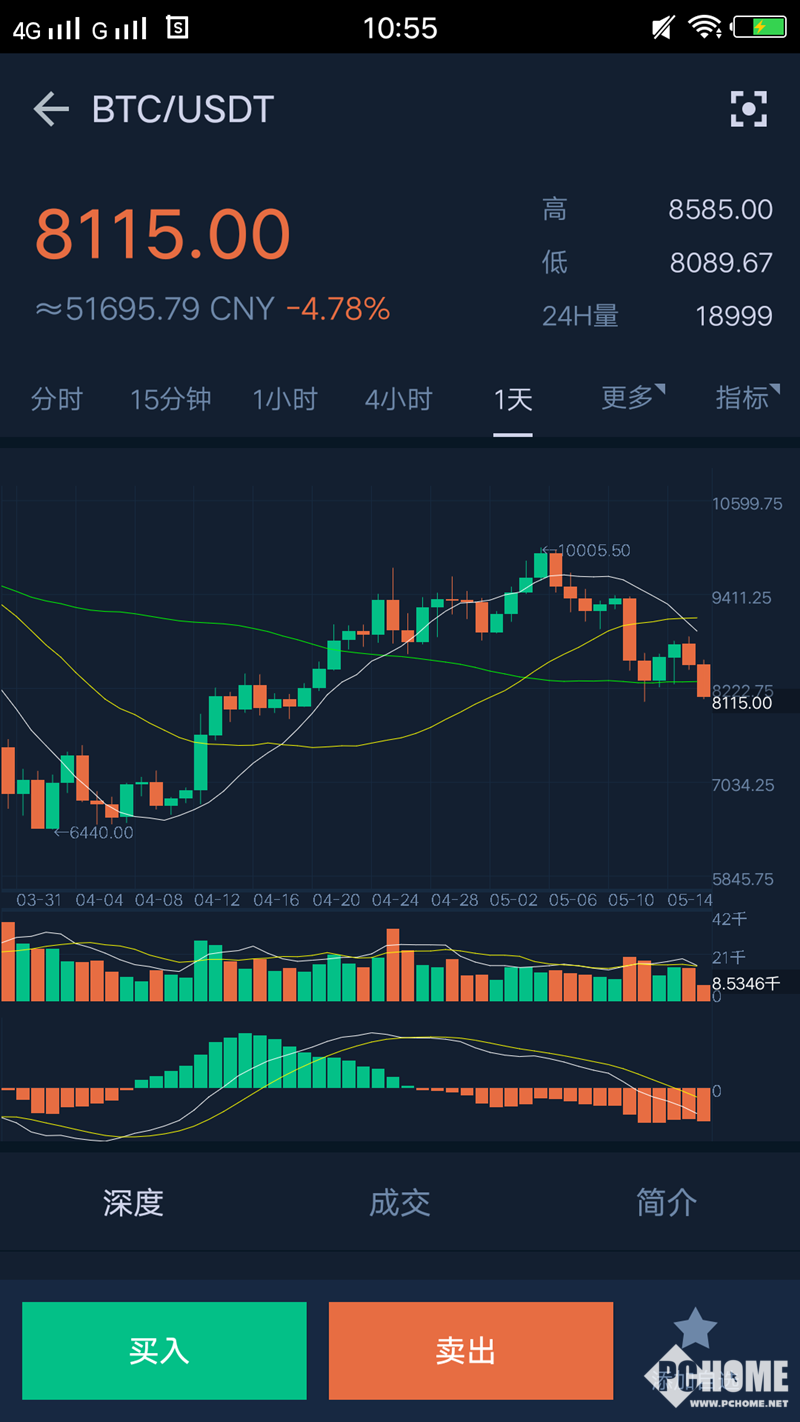Screen dimensions: 800x1422
Task: Tap the 10599.75 price axis label
Action: (x=747, y=504)
